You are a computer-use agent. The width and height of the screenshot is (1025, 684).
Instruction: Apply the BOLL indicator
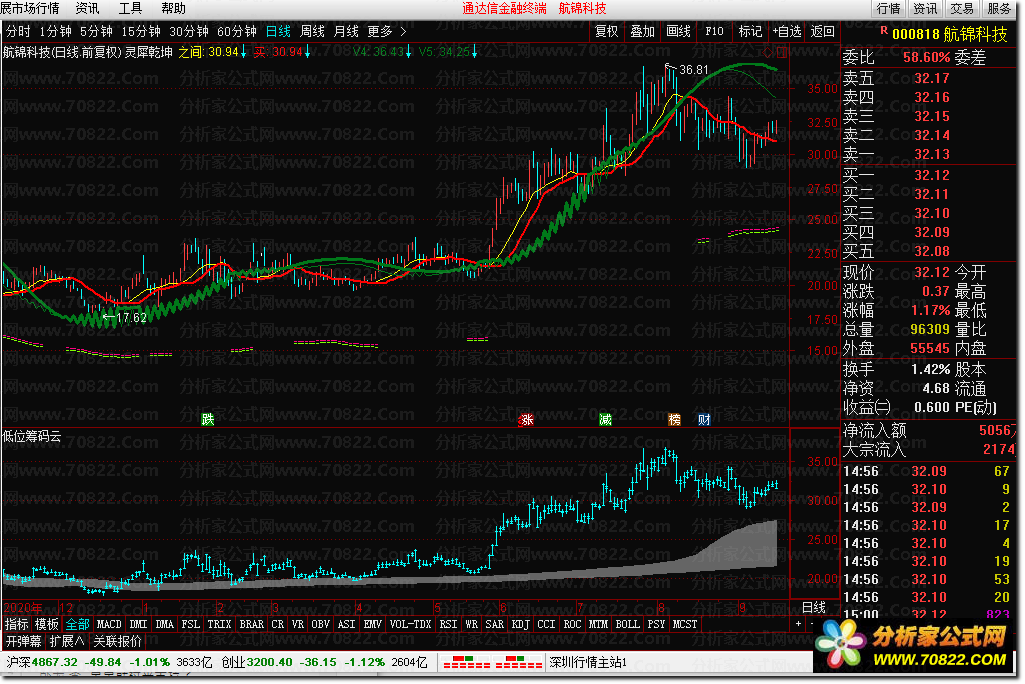628,624
